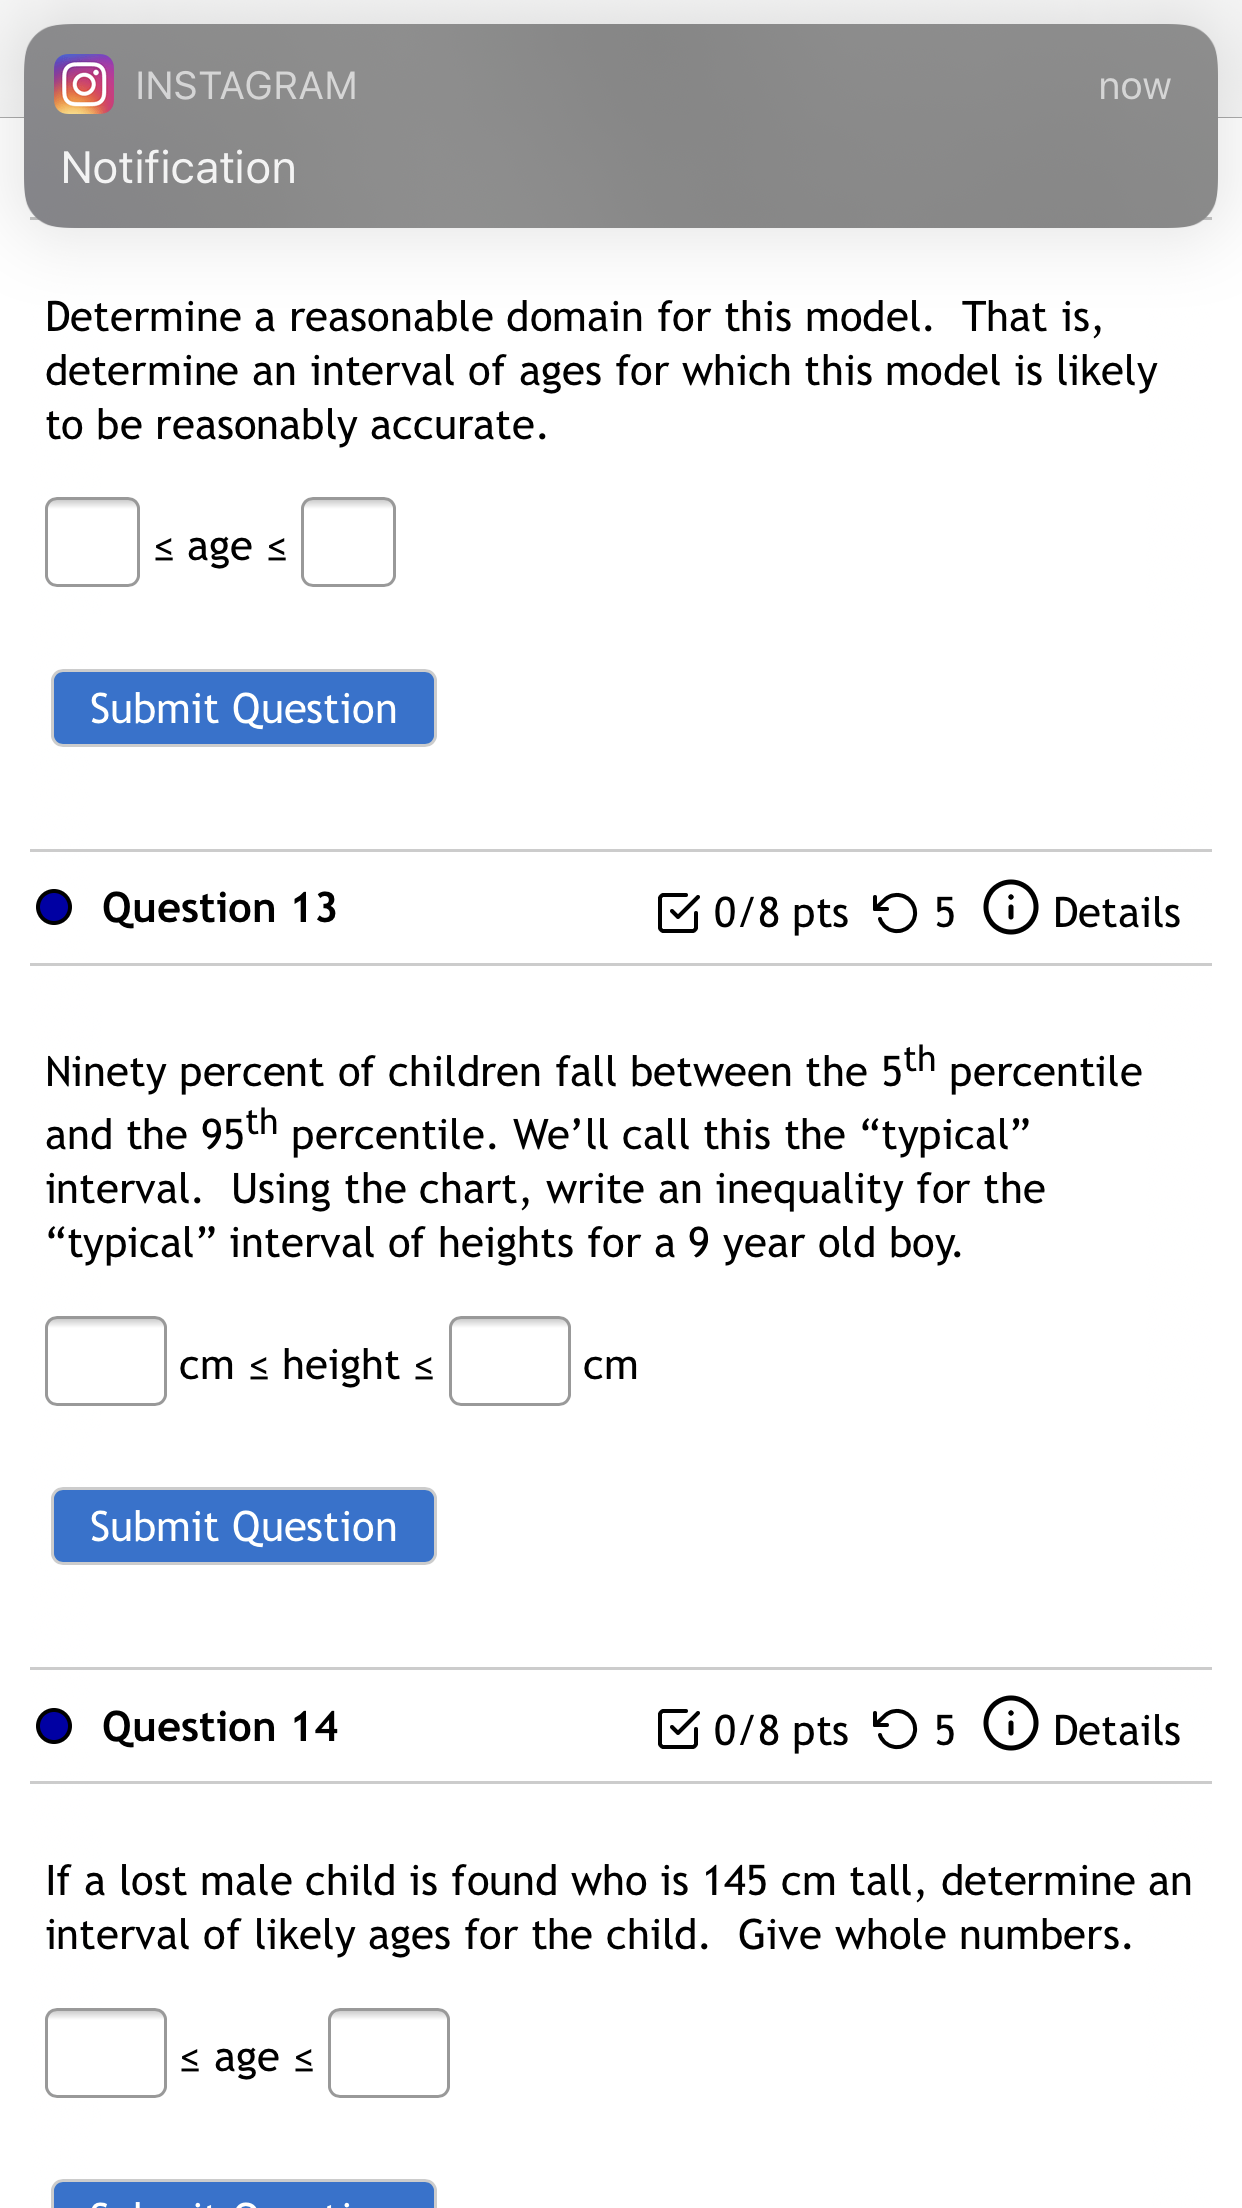
Task: Click the Question 14 retry attempts icon
Action: click(895, 1729)
